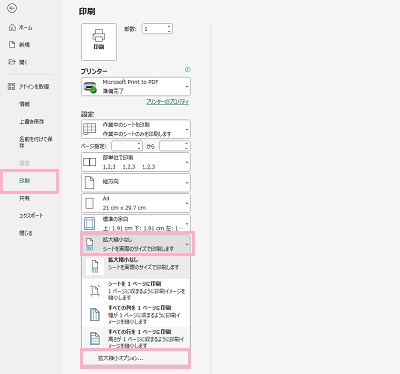Open the Microsoft Print to PDF printer dropdown

tap(136, 87)
